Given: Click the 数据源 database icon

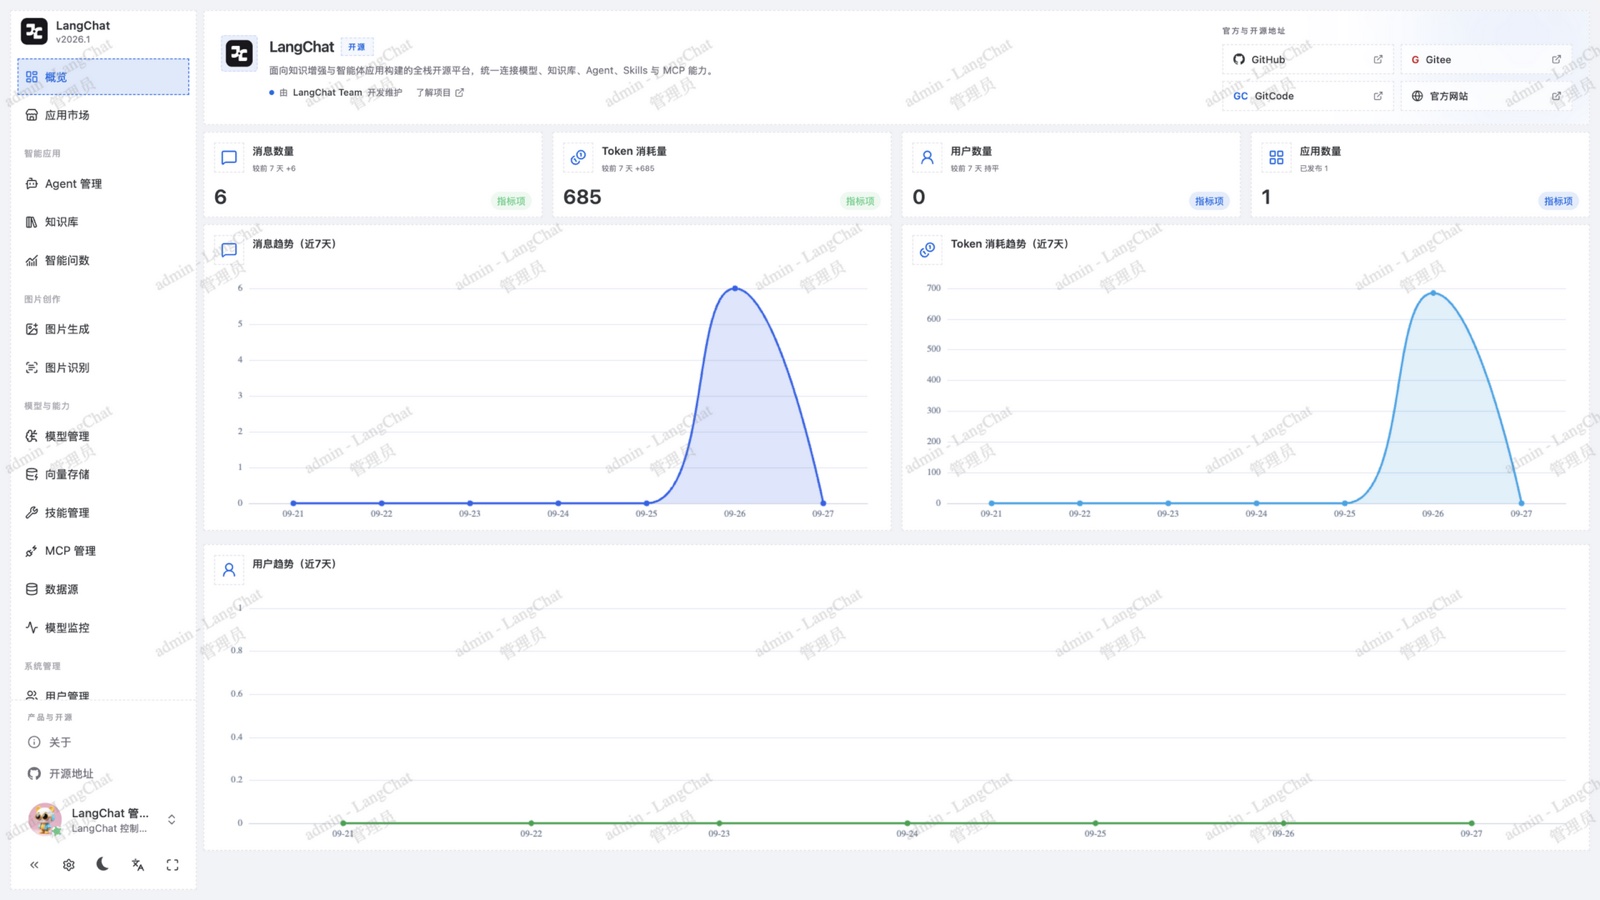Looking at the screenshot, I should click(32, 589).
